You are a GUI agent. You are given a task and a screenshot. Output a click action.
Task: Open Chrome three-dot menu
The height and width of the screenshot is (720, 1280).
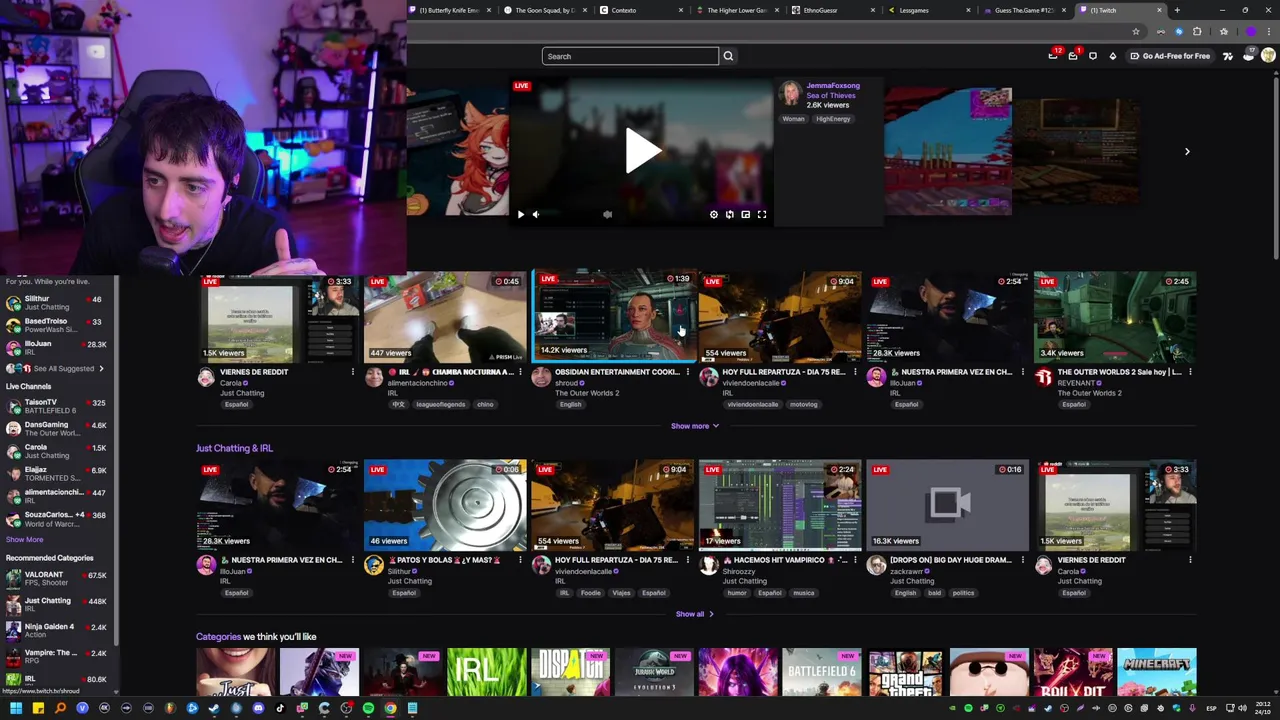pos(1269,32)
